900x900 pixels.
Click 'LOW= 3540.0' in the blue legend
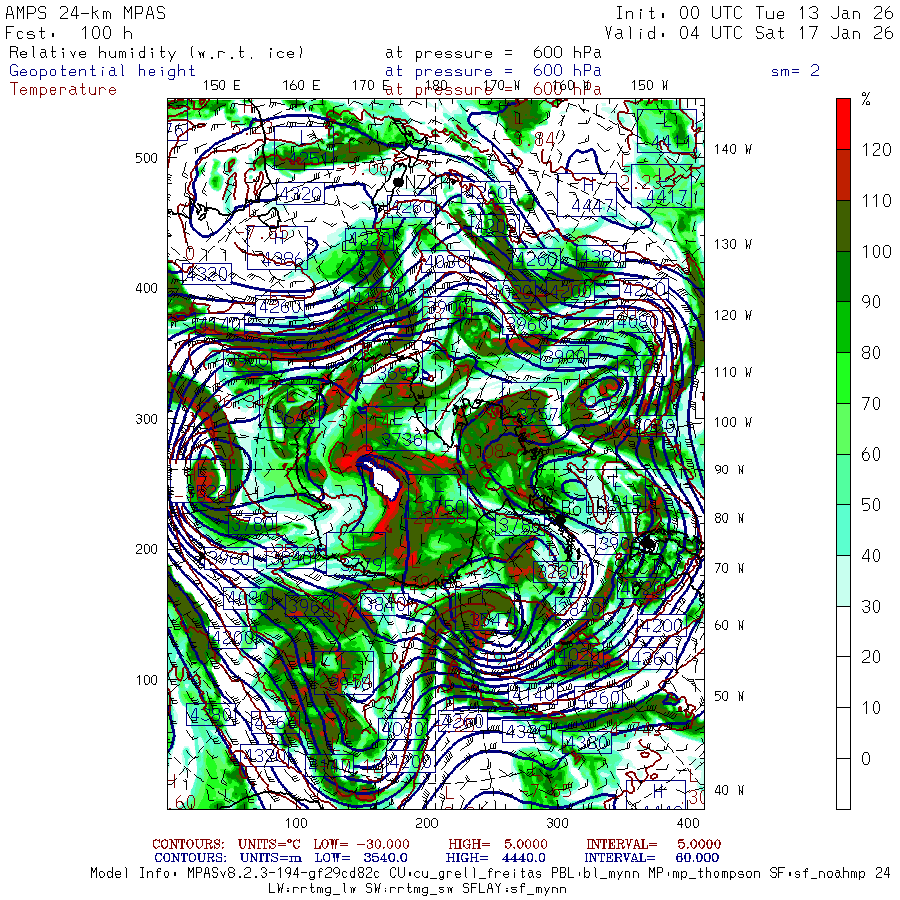361,858
